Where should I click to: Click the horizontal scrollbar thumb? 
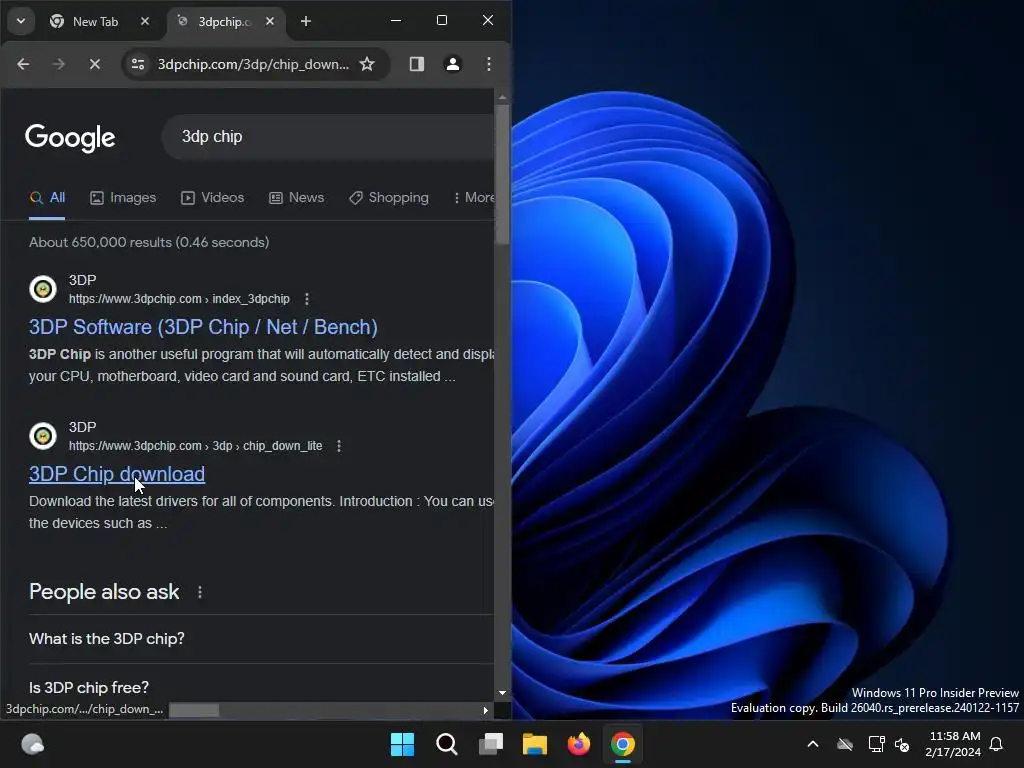click(x=194, y=710)
